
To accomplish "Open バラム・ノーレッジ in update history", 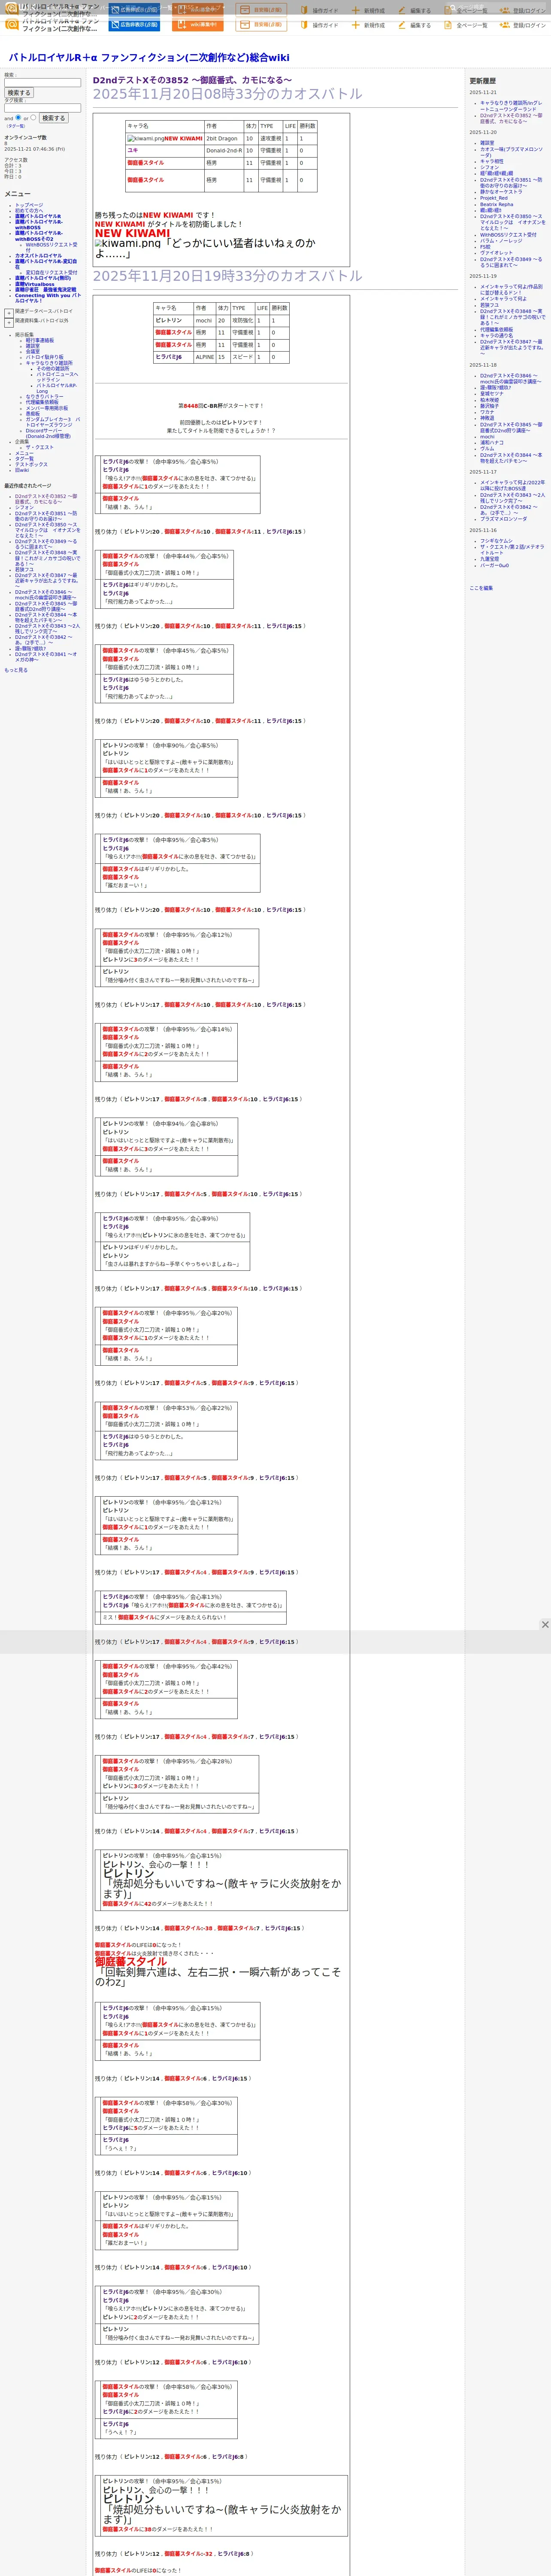I will tap(501, 241).
